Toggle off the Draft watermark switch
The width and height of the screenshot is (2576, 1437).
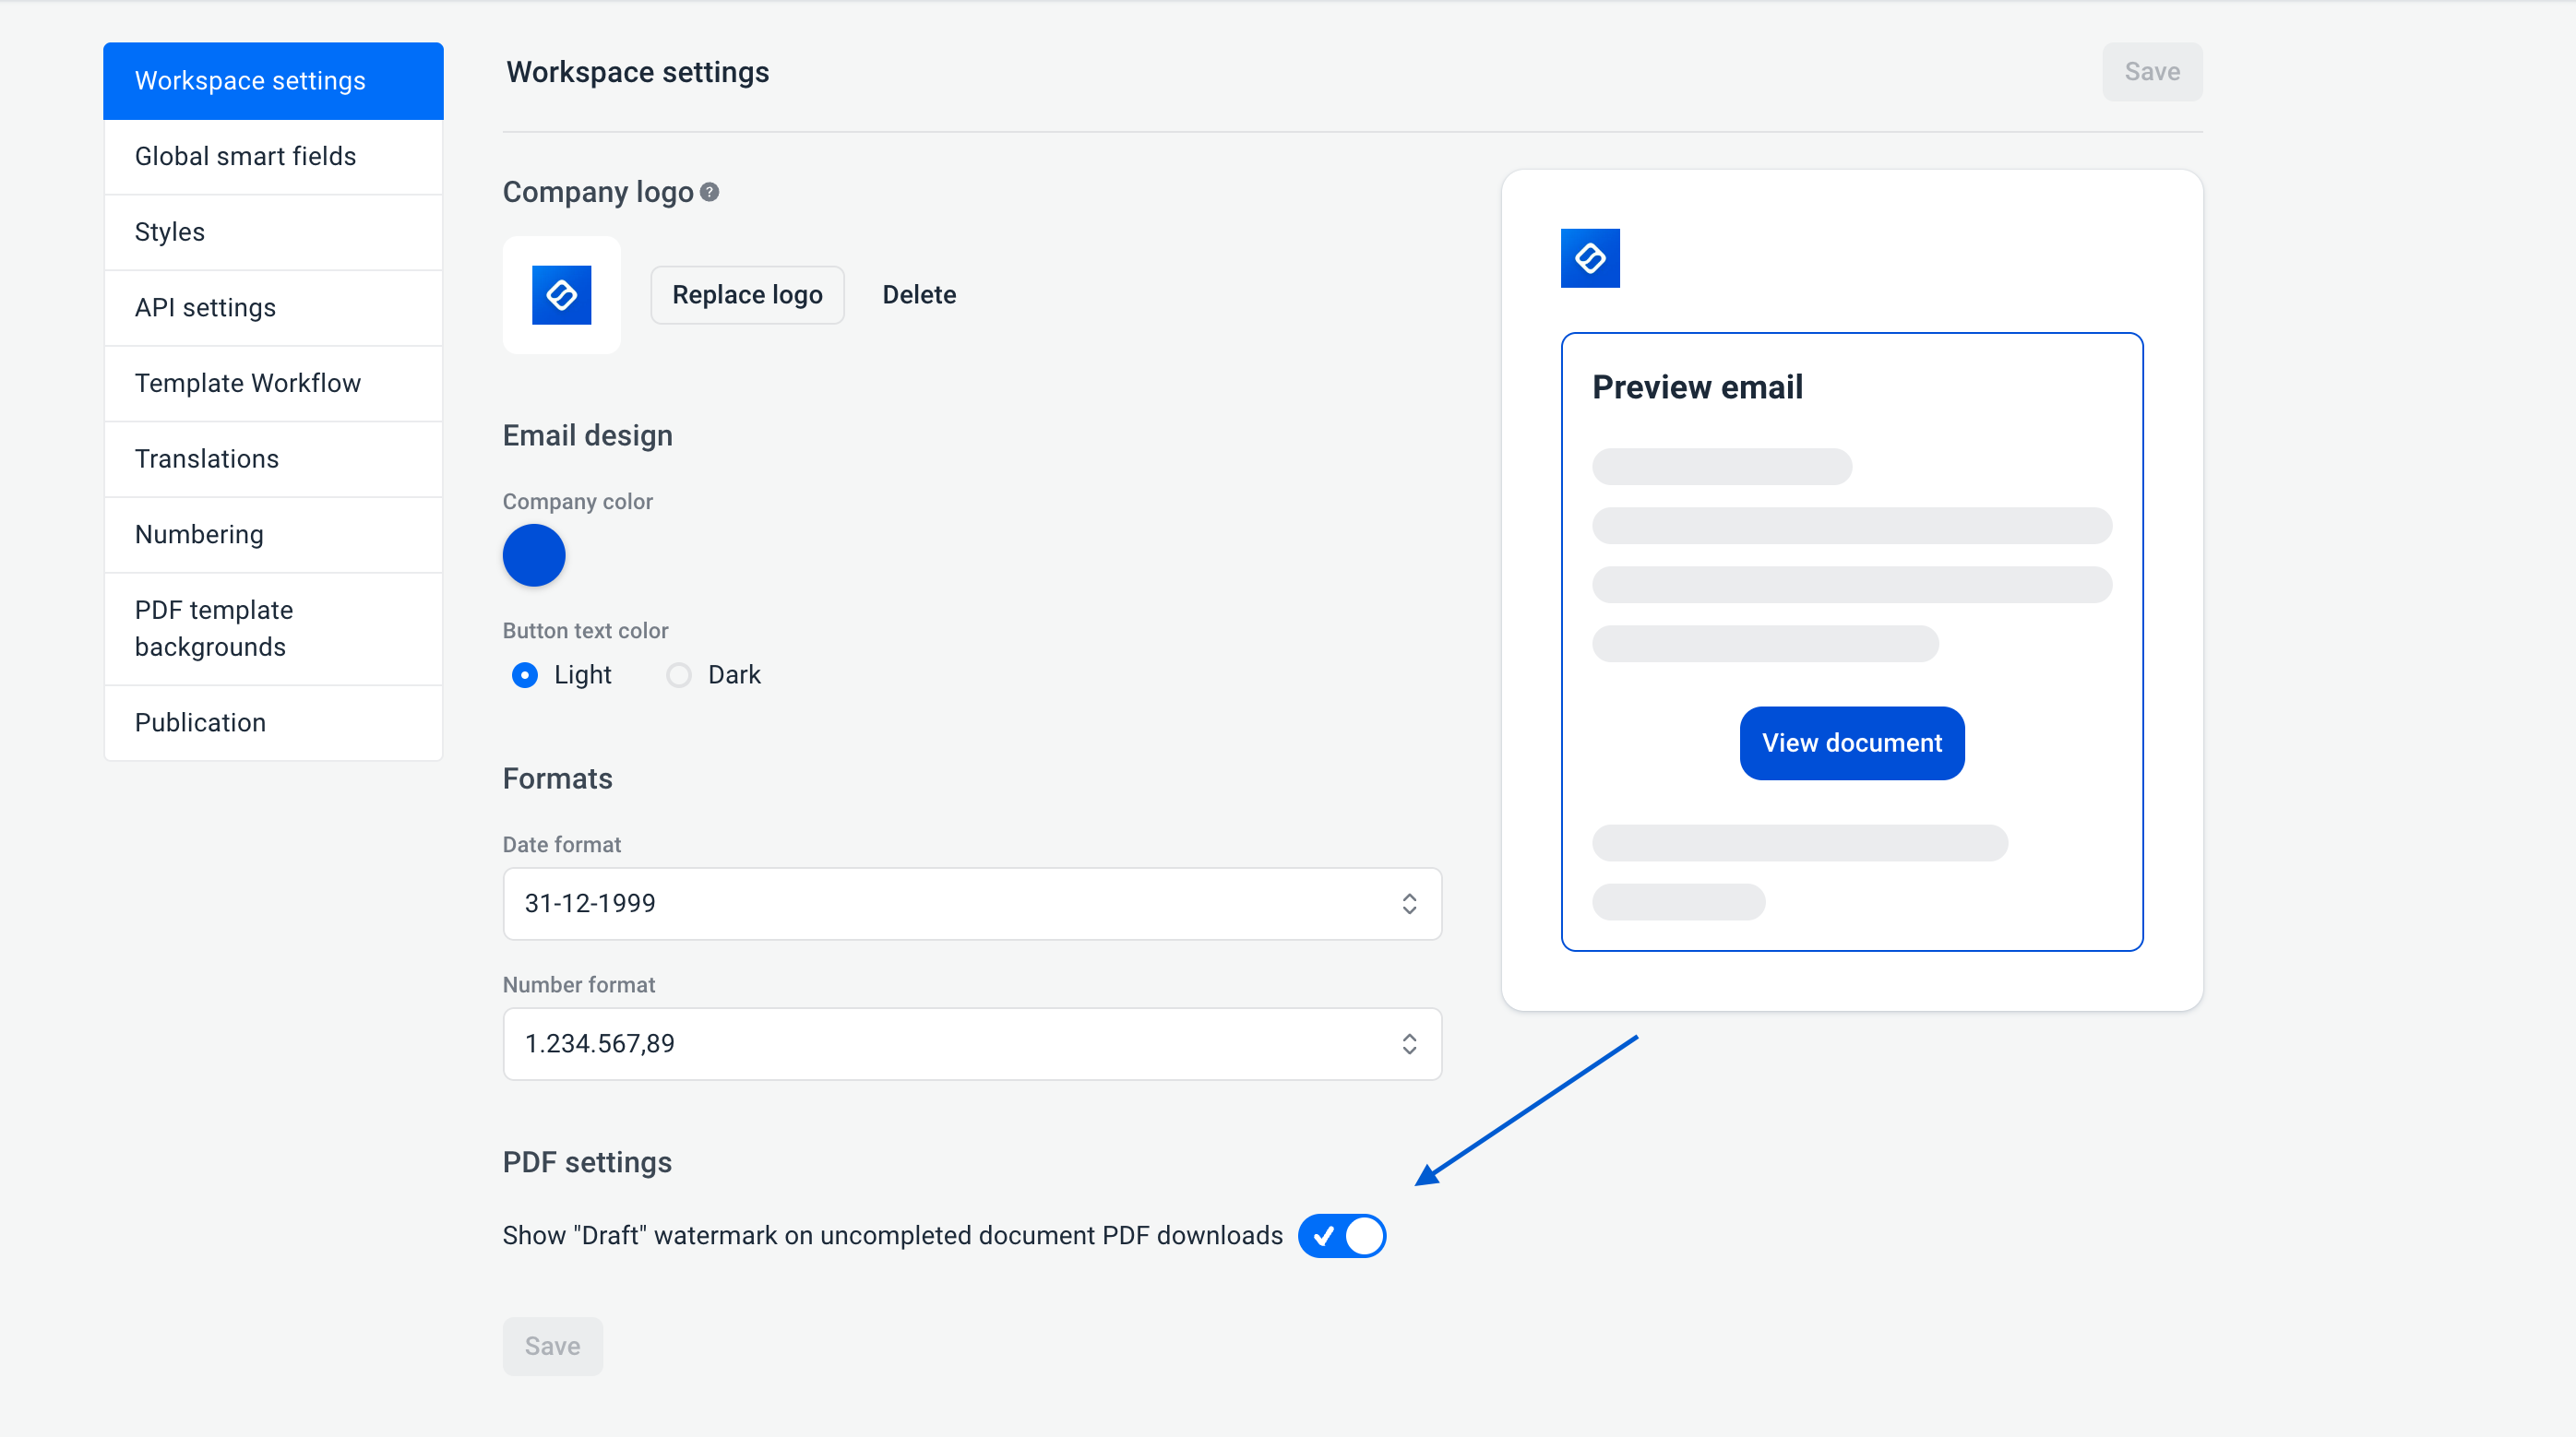[1341, 1236]
